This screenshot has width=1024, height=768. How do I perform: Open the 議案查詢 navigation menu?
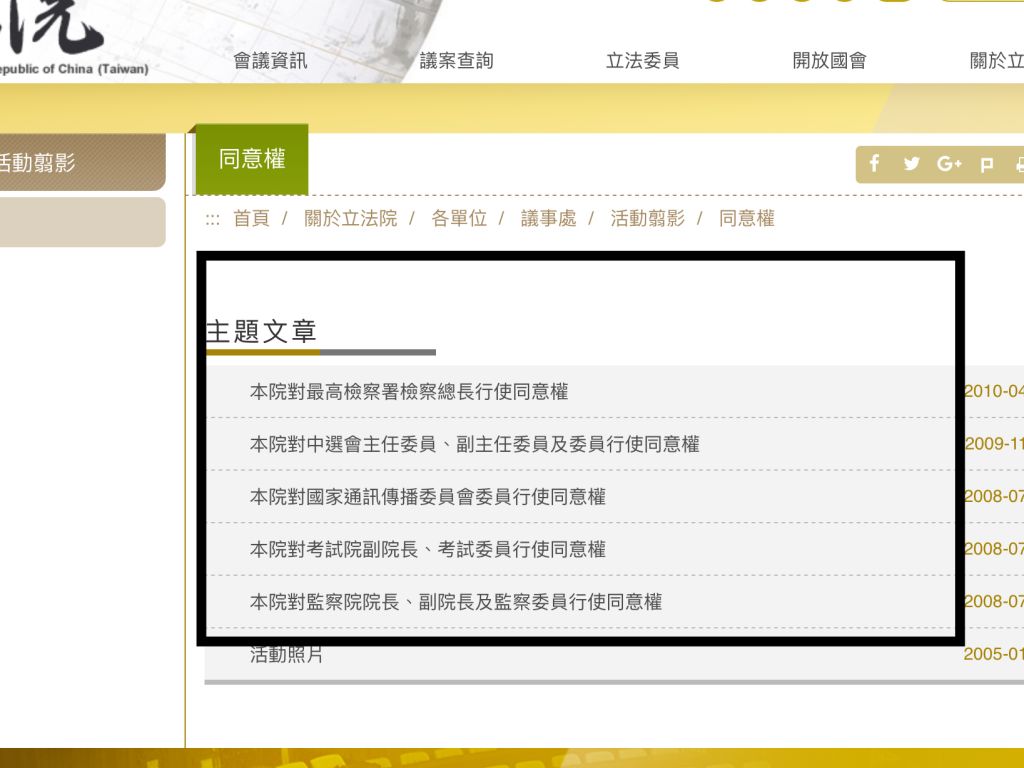[x=456, y=61]
